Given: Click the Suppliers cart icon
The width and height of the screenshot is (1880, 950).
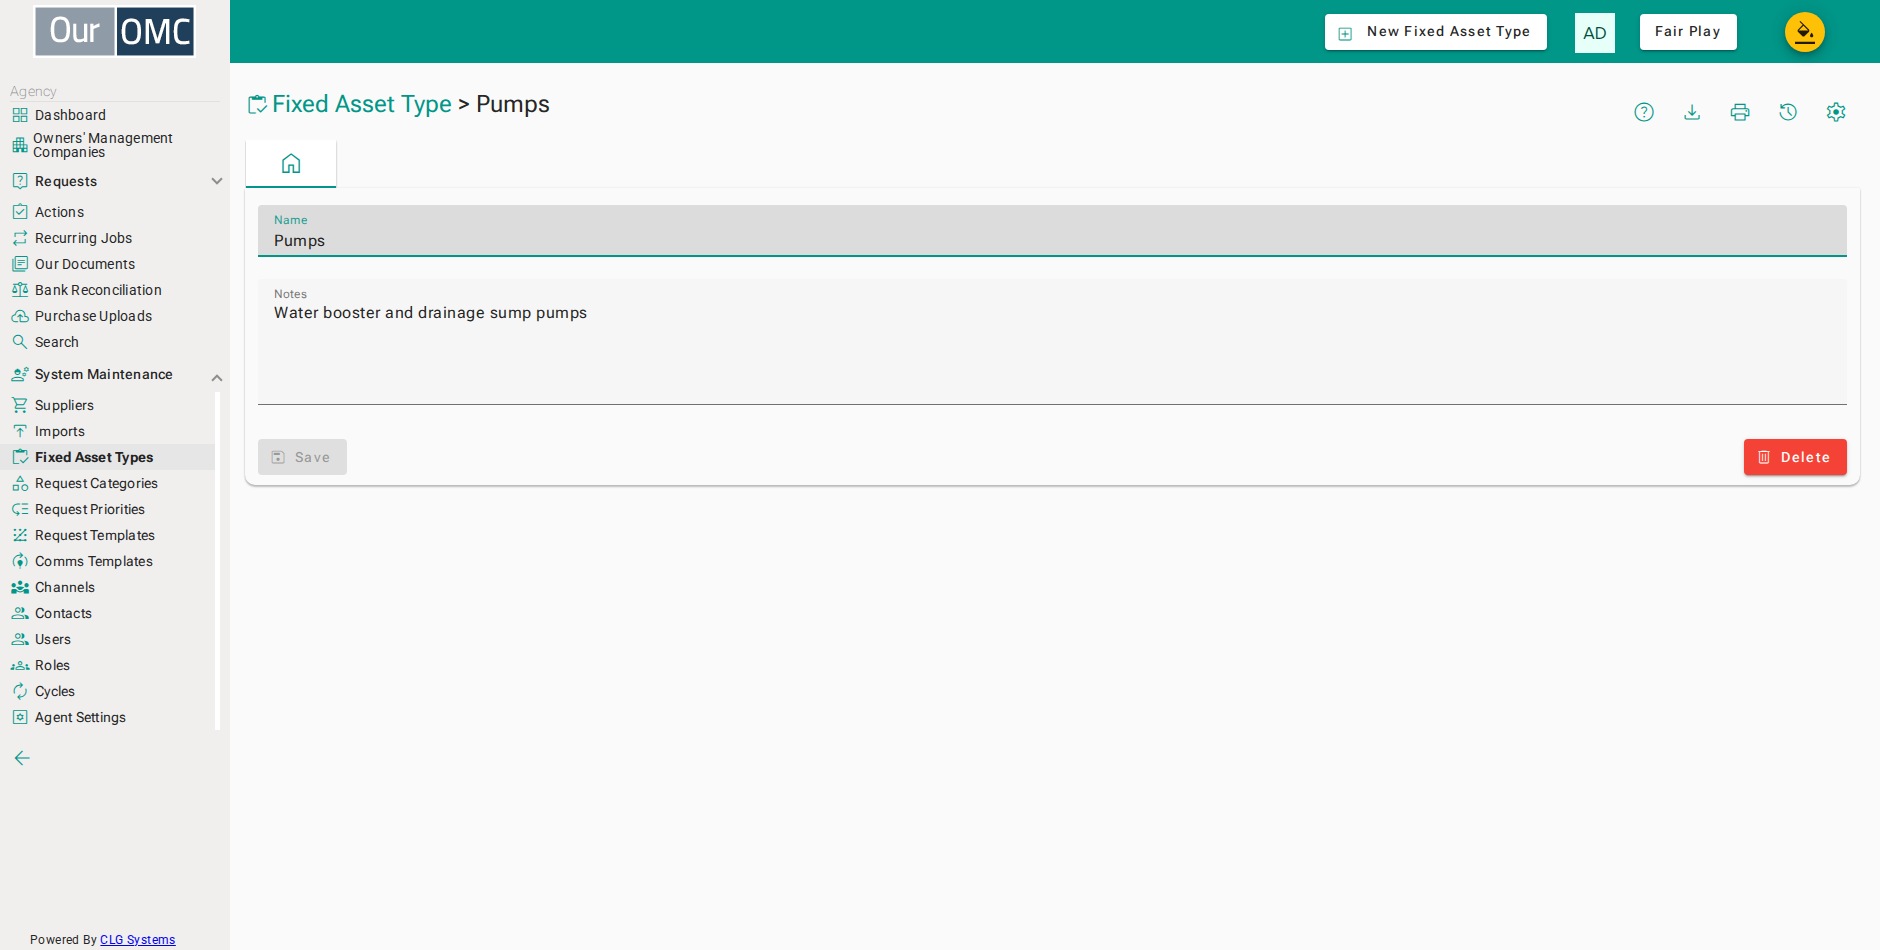Looking at the screenshot, I should (x=20, y=405).
